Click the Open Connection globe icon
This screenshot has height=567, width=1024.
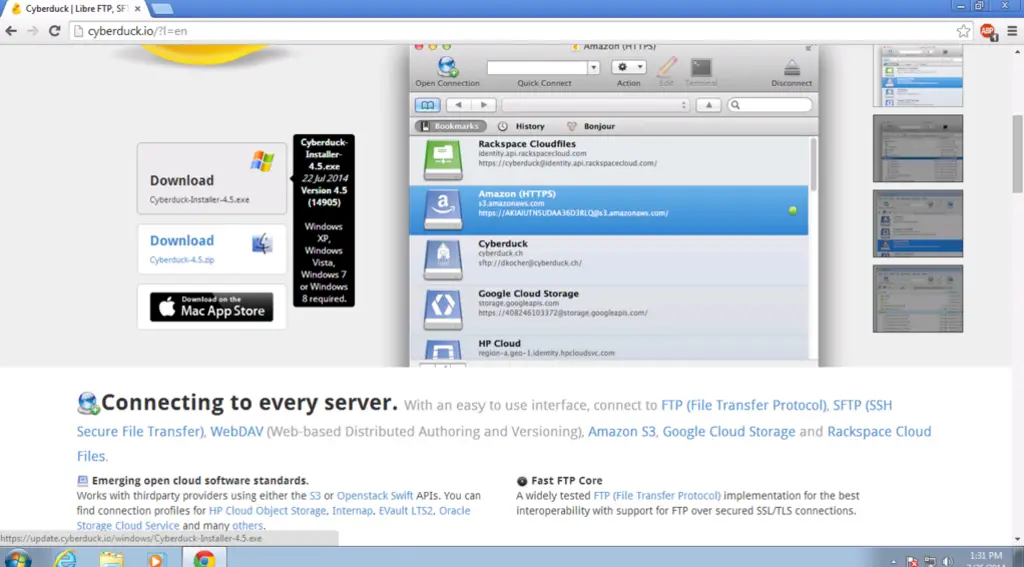[x=447, y=67]
